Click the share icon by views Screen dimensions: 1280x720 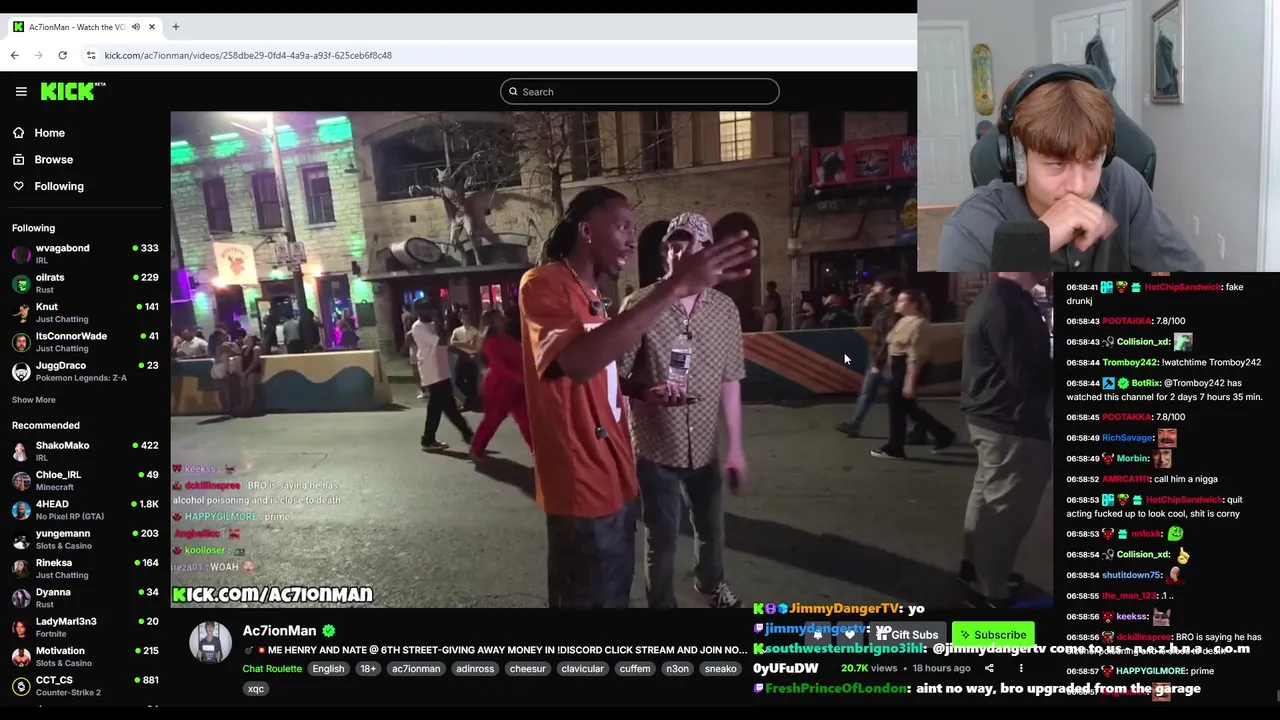tap(989, 668)
